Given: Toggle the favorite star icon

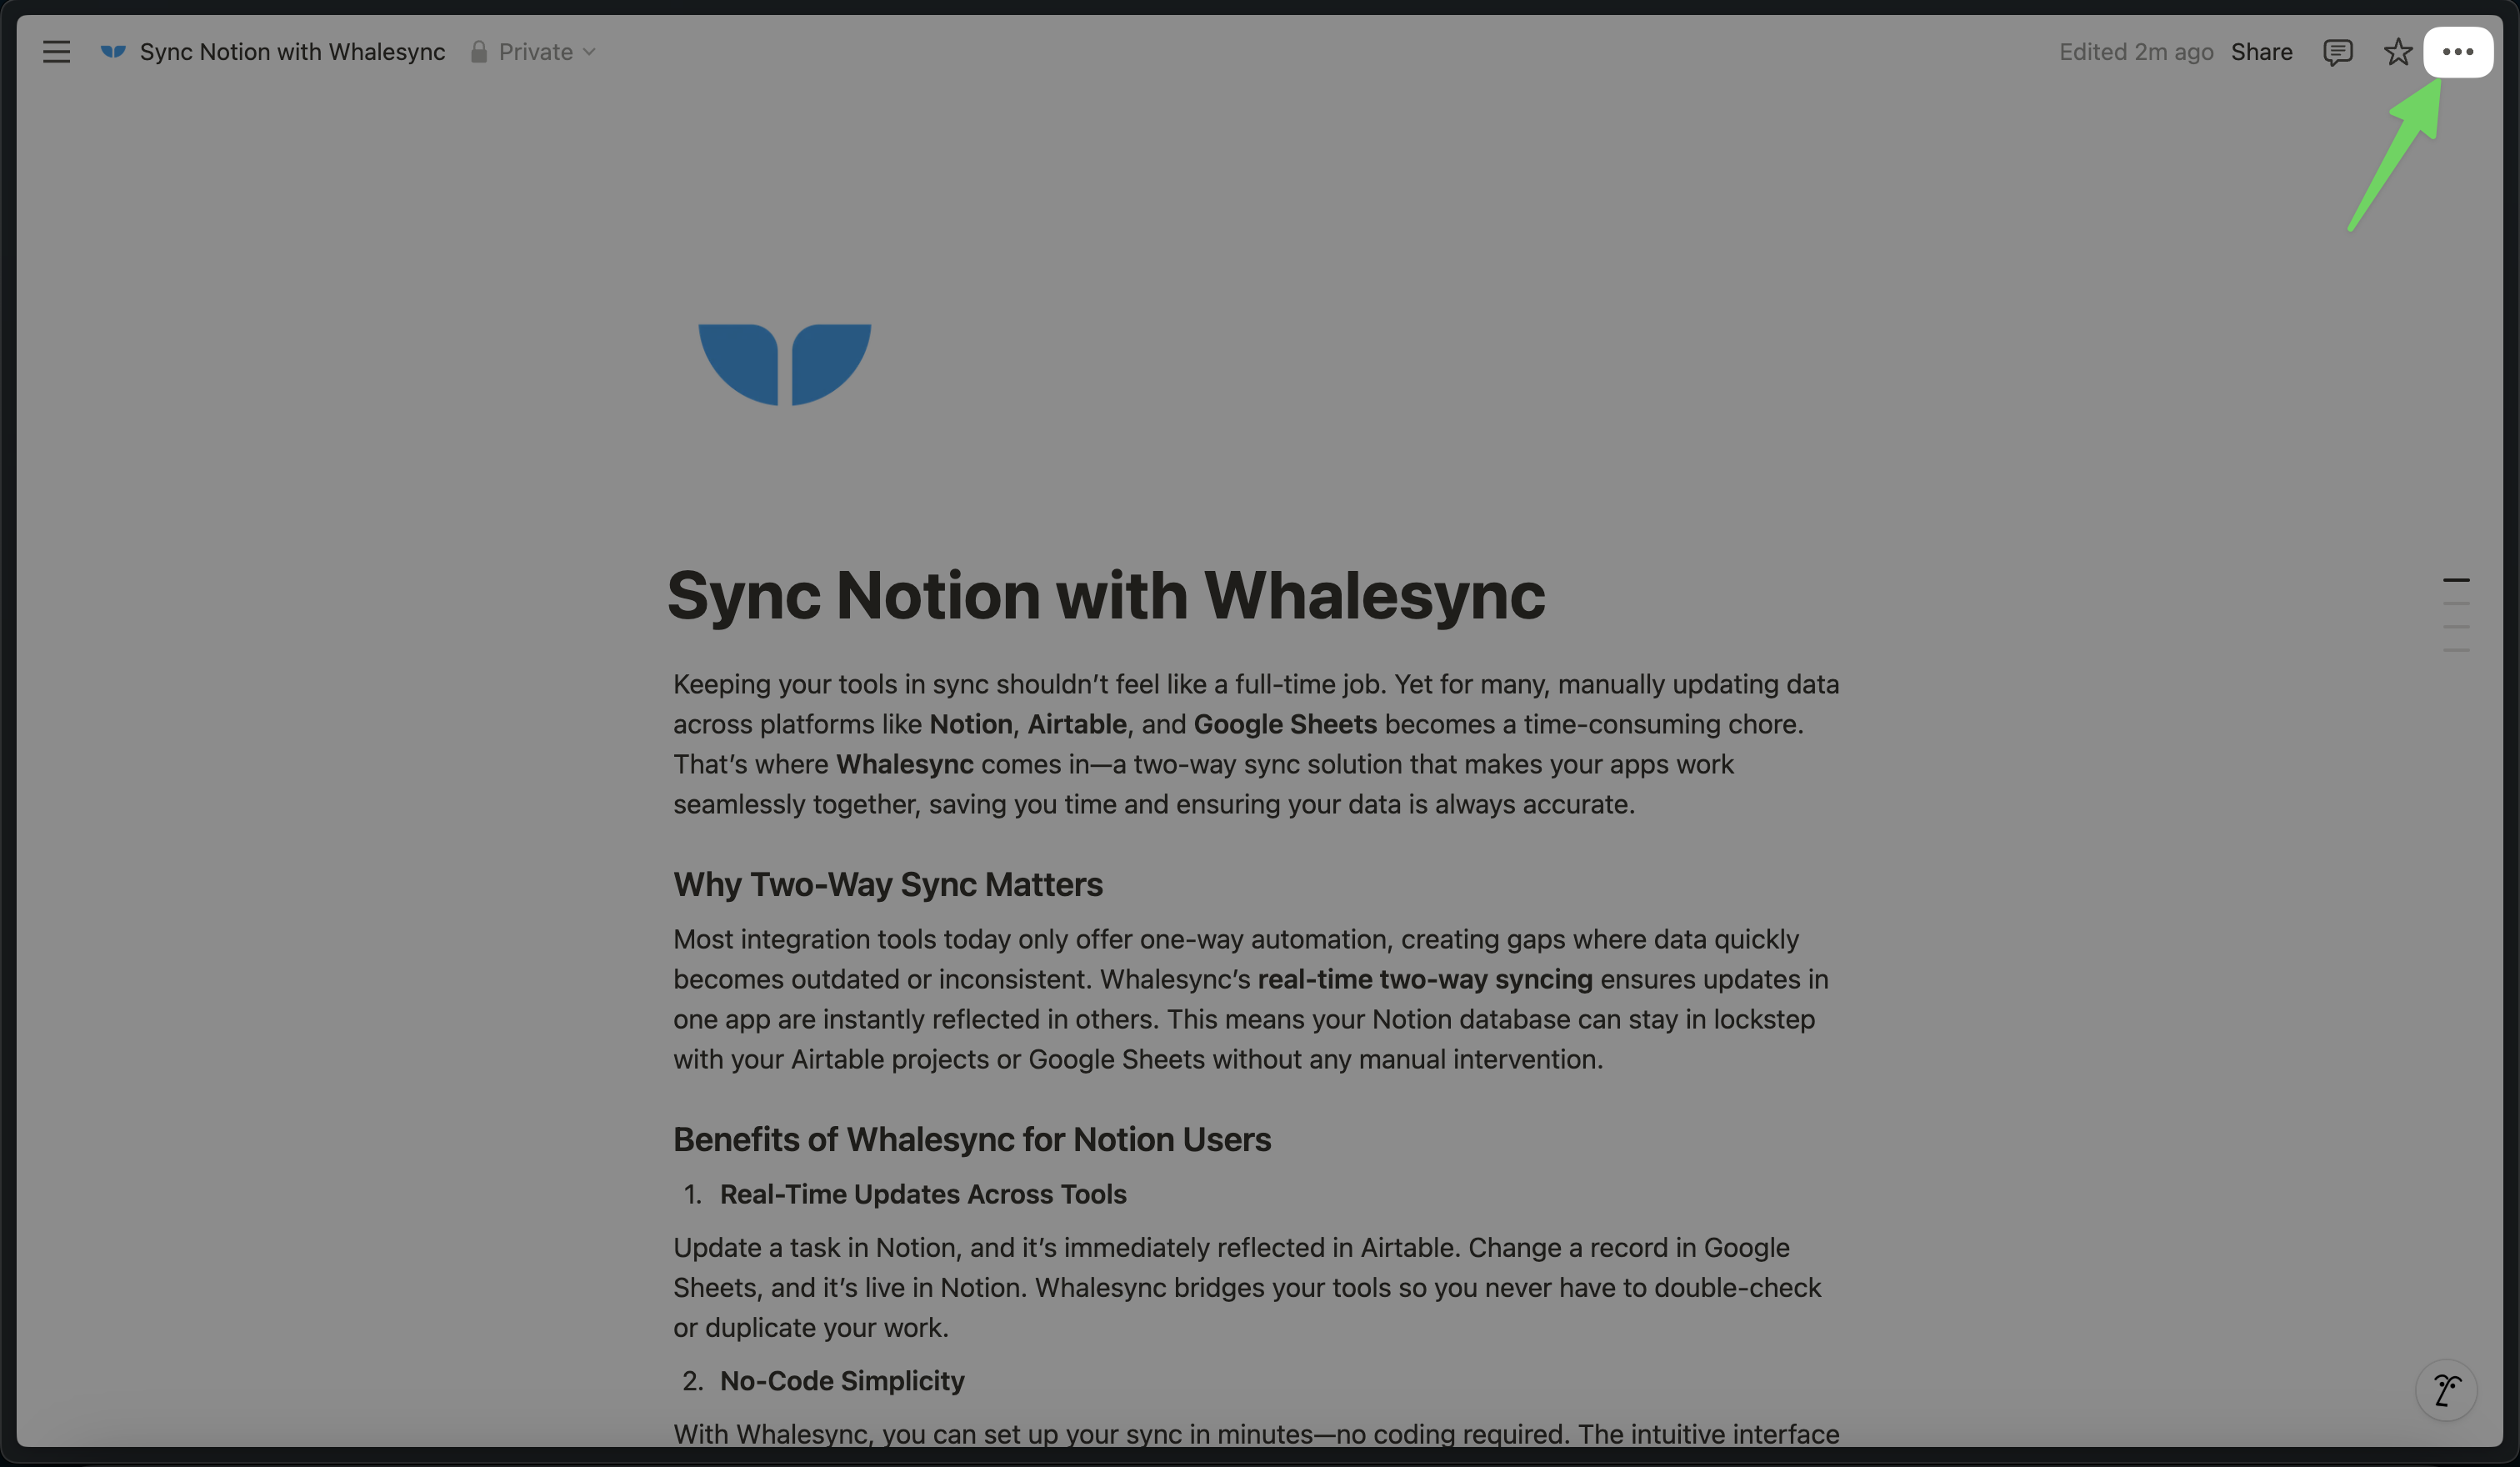Looking at the screenshot, I should [x=2397, y=52].
